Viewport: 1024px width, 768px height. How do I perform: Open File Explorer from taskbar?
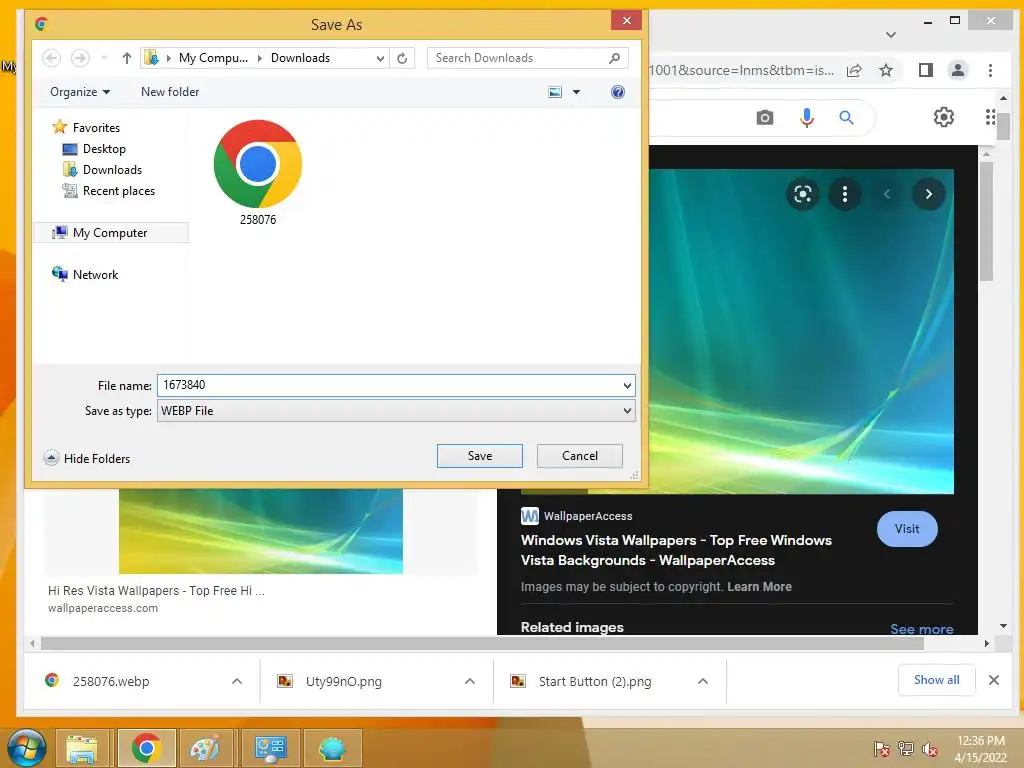[81, 748]
